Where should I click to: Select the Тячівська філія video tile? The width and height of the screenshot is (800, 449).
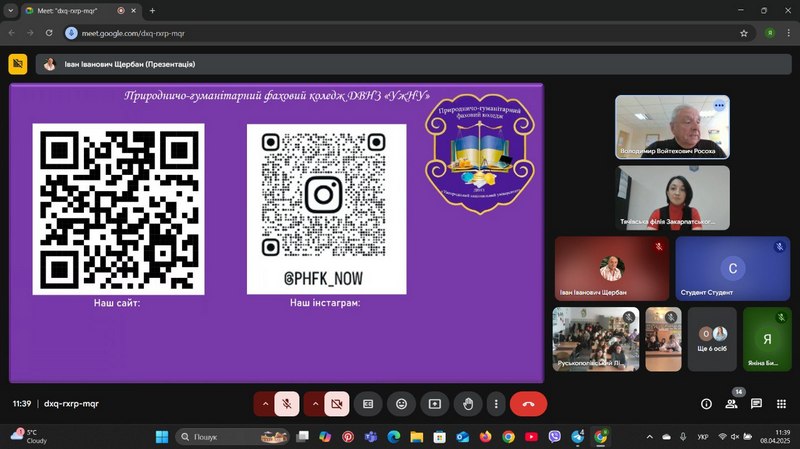(672, 197)
